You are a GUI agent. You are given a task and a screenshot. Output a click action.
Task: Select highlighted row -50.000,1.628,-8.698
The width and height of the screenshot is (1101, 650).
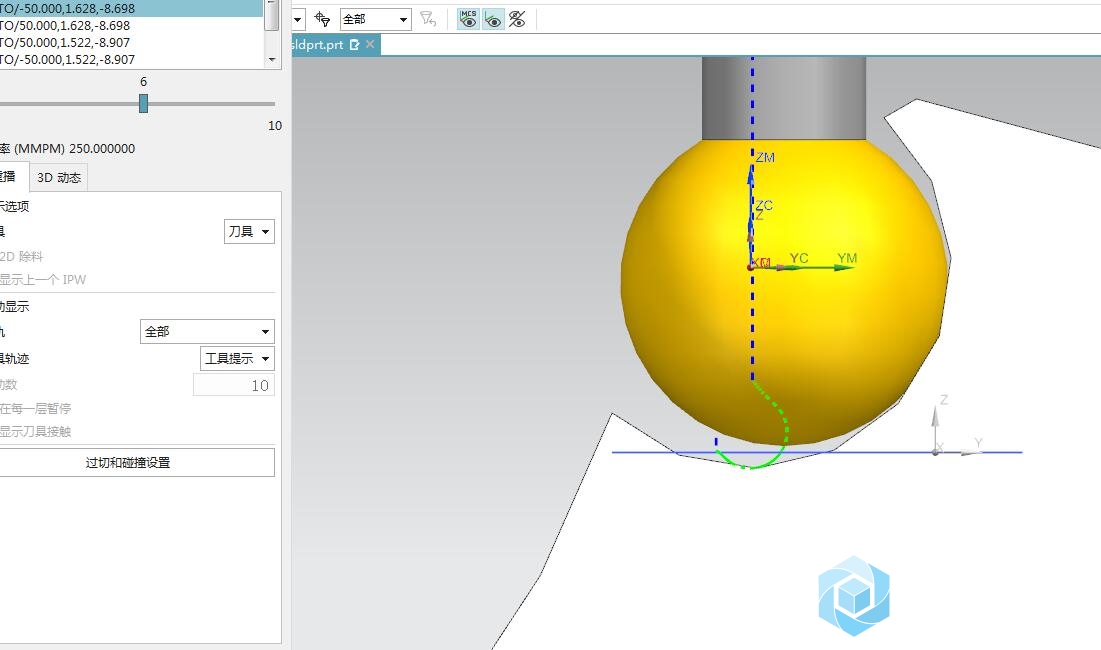(x=131, y=8)
